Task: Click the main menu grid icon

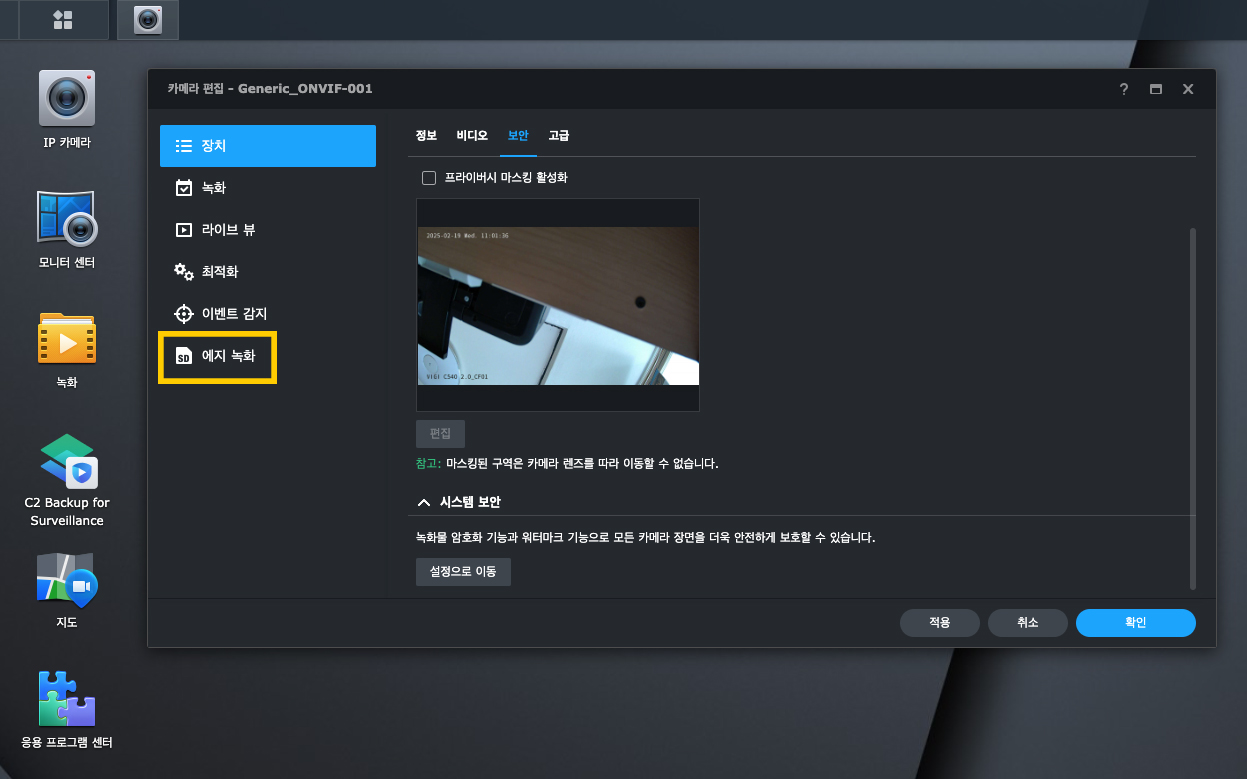Action: point(63,20)
